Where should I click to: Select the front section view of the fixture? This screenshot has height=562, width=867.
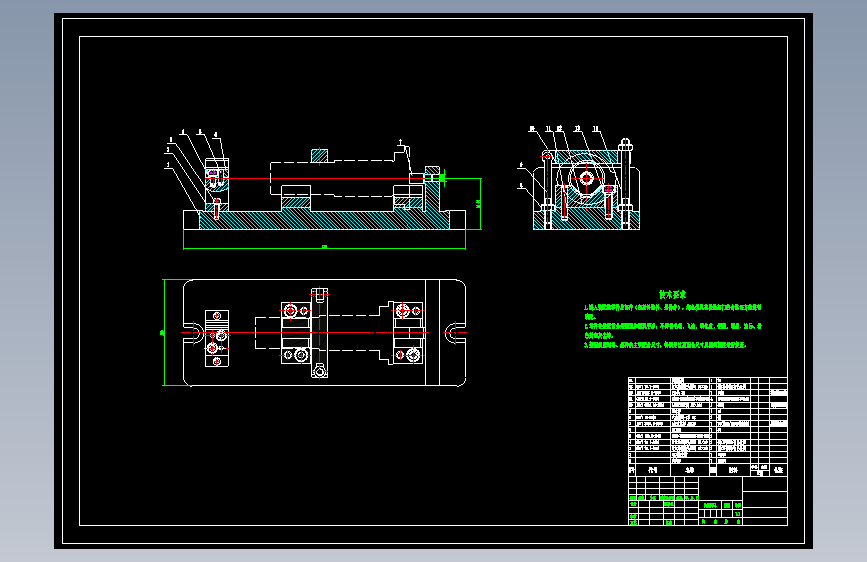coord(325,185)
